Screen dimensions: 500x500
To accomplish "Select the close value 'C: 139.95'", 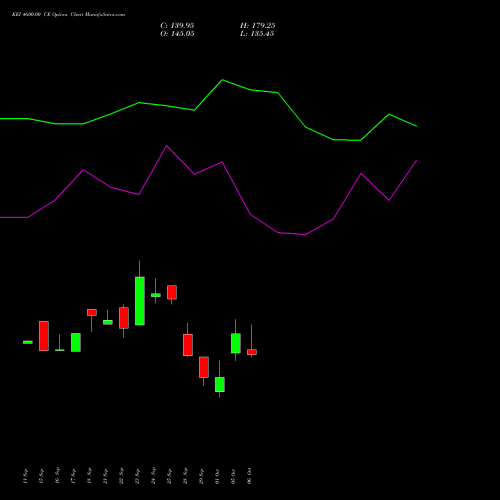I will point(177,26).
